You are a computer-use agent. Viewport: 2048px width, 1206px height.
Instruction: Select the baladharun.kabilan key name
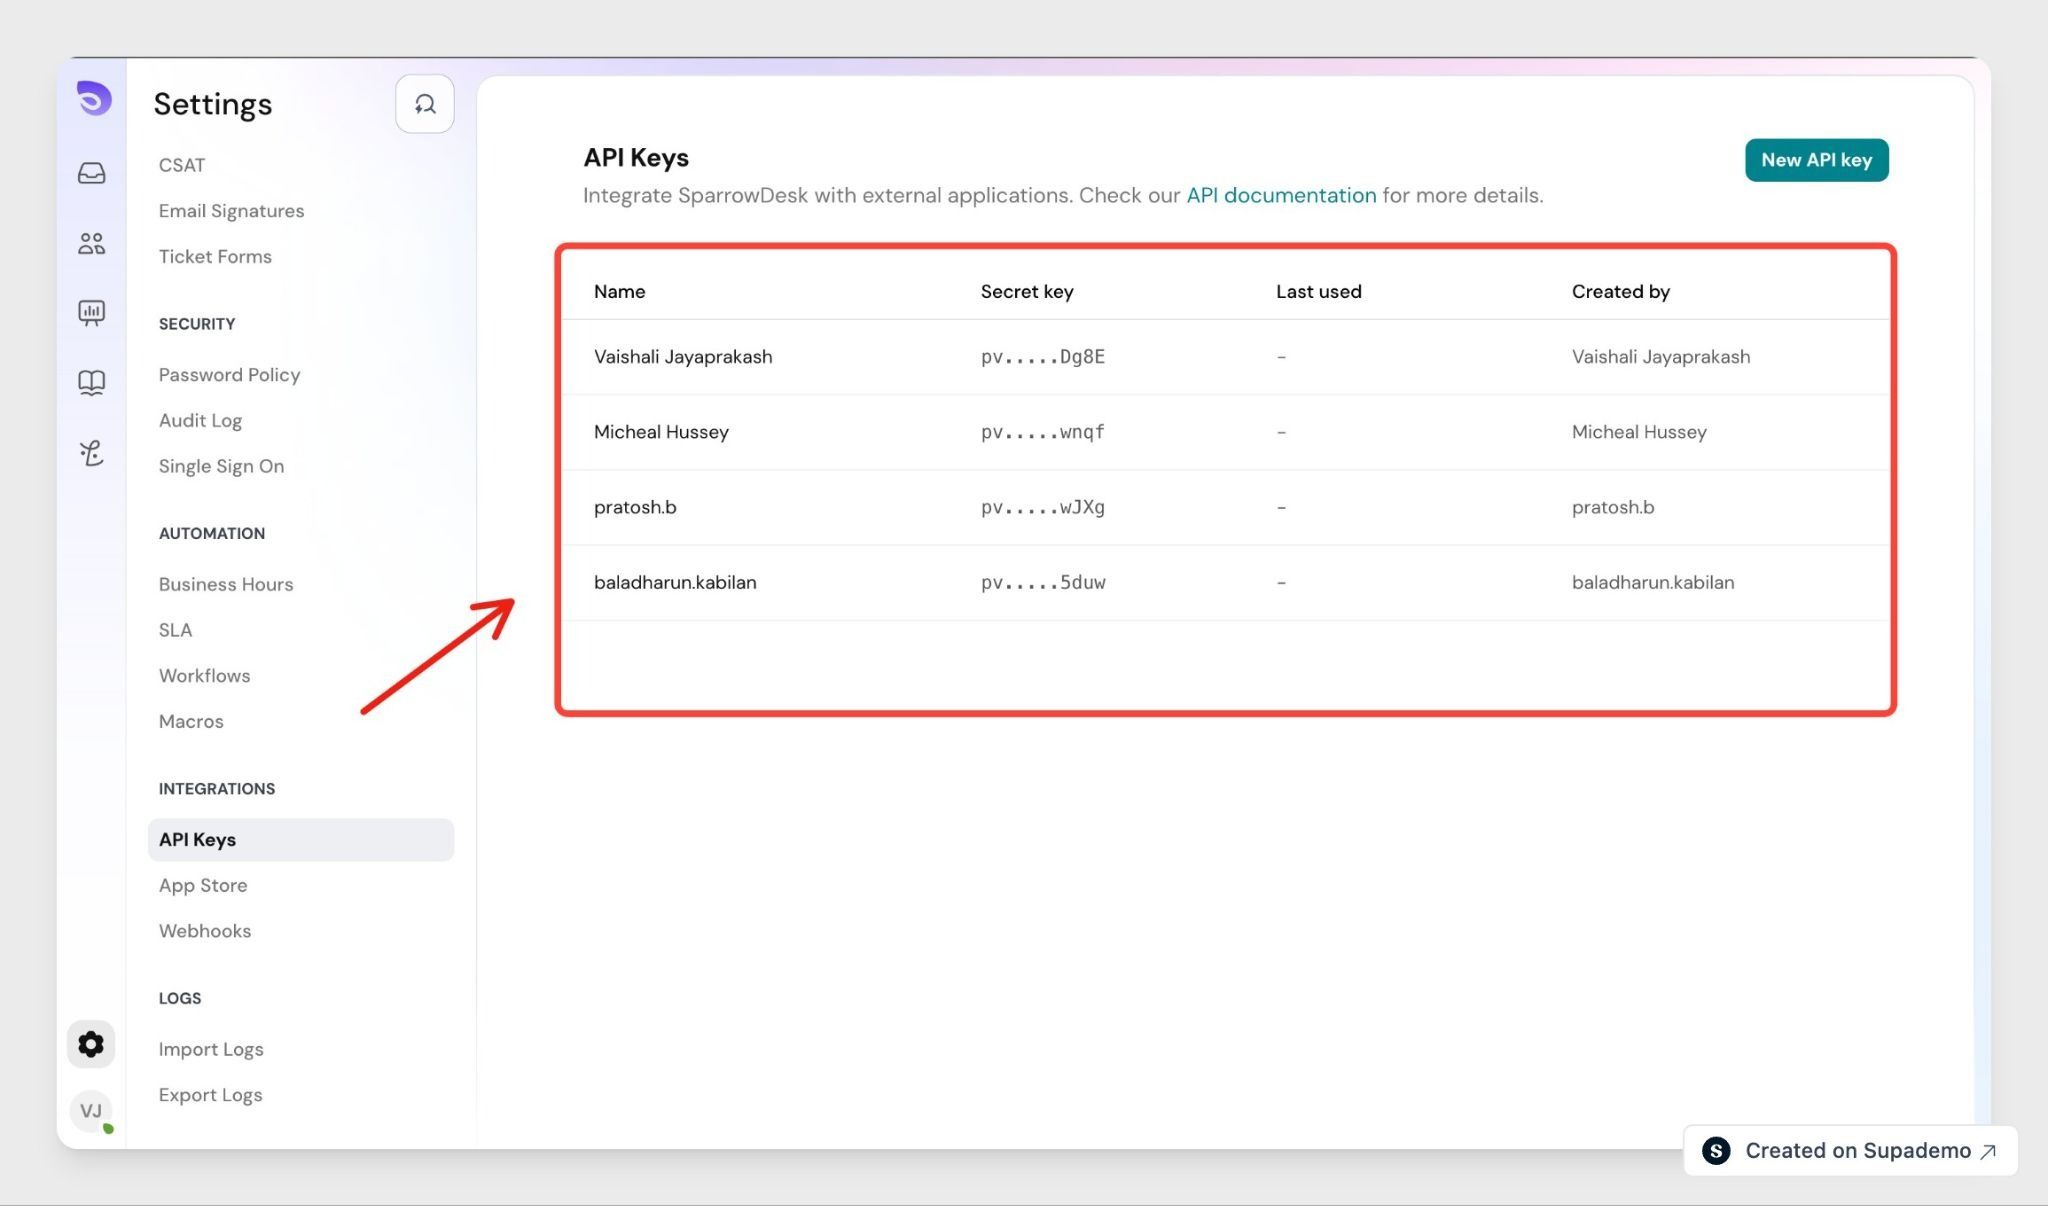675,582
